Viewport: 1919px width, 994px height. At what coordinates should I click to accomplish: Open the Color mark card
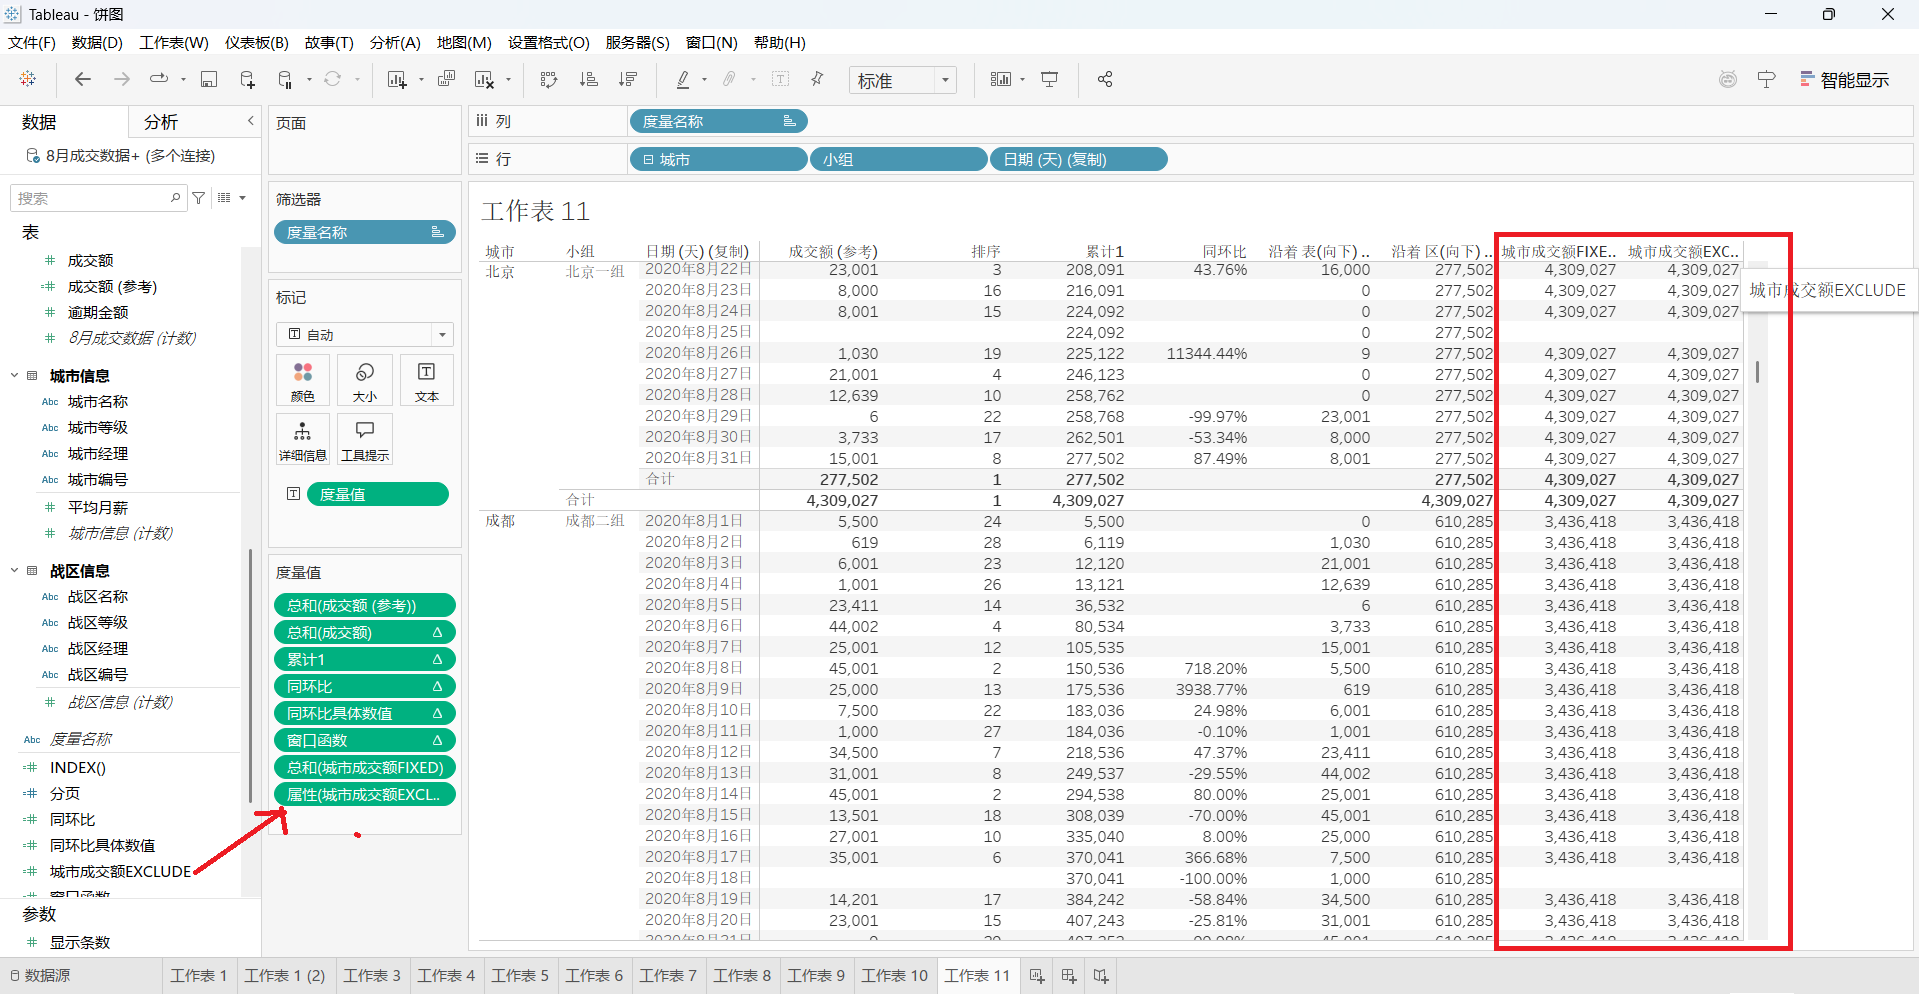click(x=303, y=381)
